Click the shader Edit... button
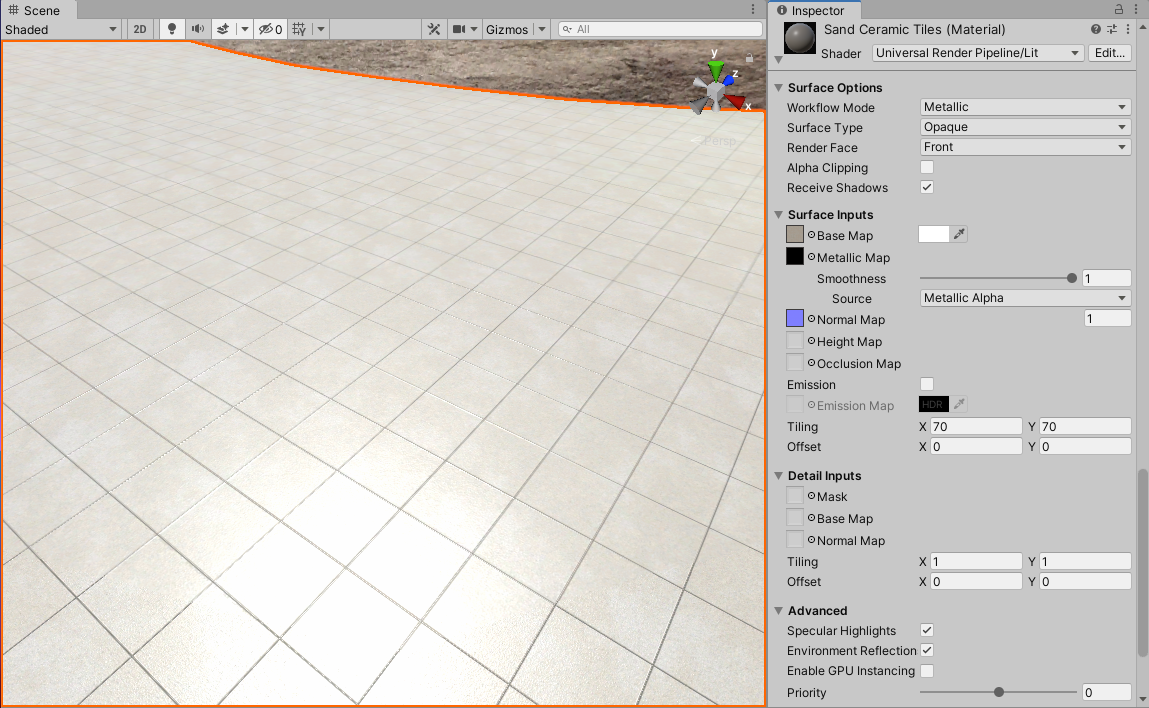Viewport: 1149px width, 708px height. [x=1109, y=53]
